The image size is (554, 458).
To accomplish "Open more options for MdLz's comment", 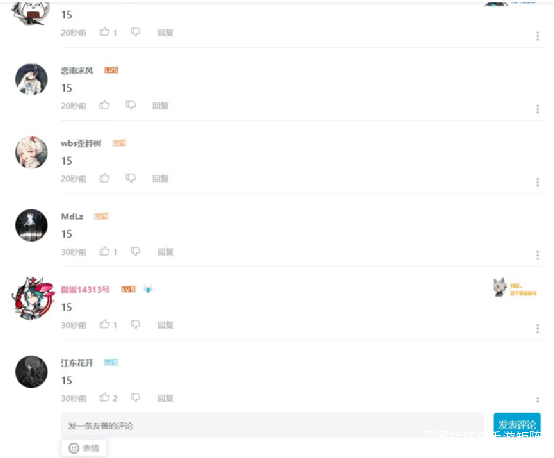I will [537, 255].
